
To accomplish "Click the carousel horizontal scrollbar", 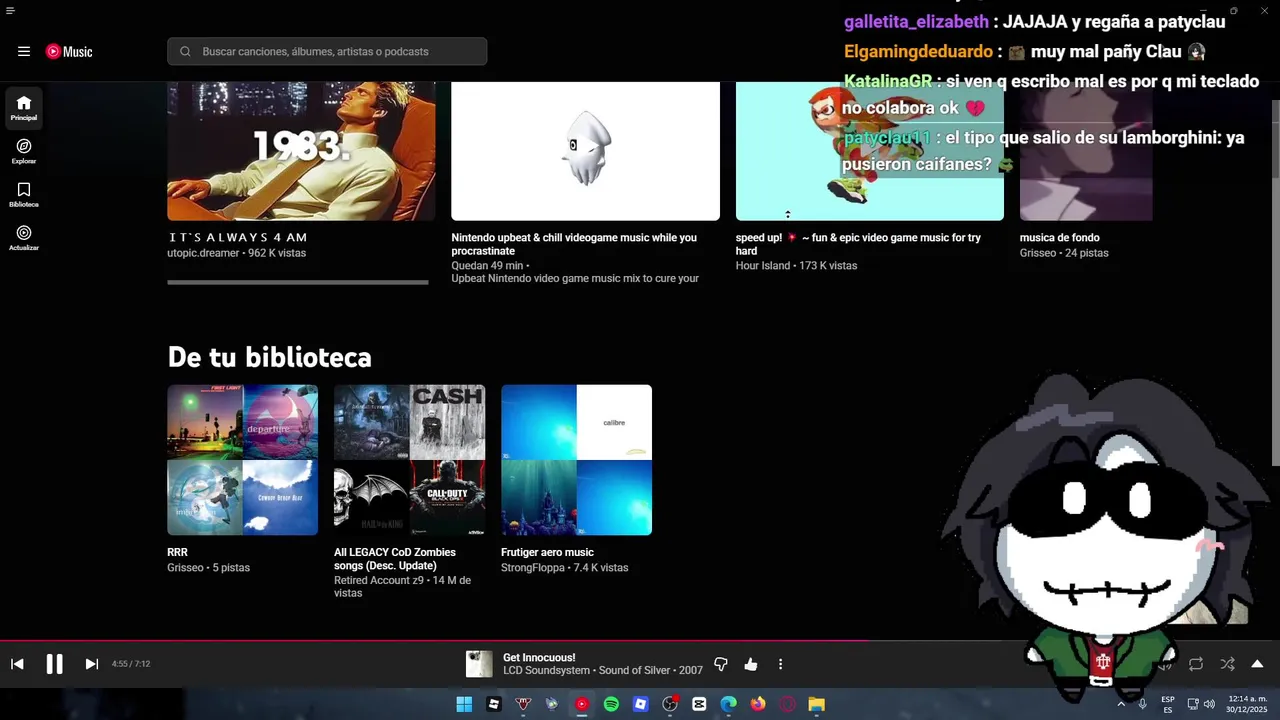I will (x=298, y=282).
